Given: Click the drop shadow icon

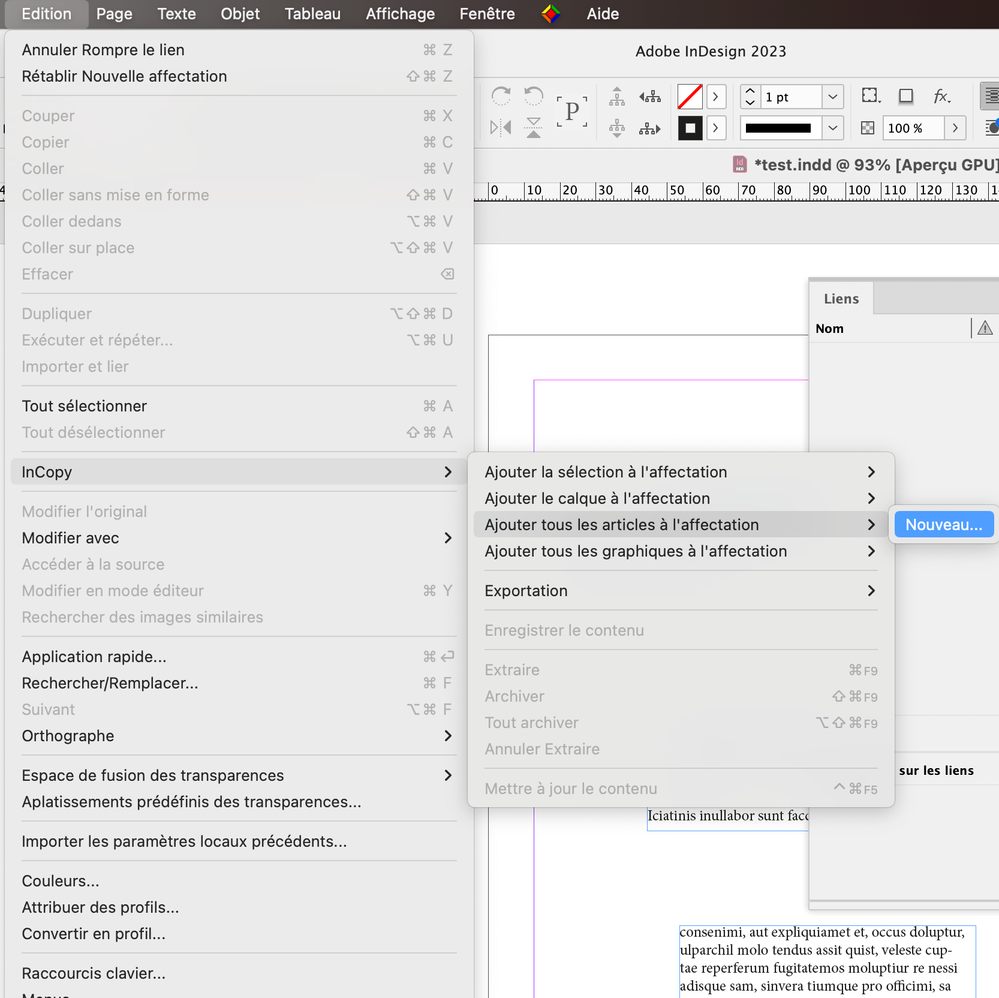Looking at the screenshot, I should (x=906, y=96).
